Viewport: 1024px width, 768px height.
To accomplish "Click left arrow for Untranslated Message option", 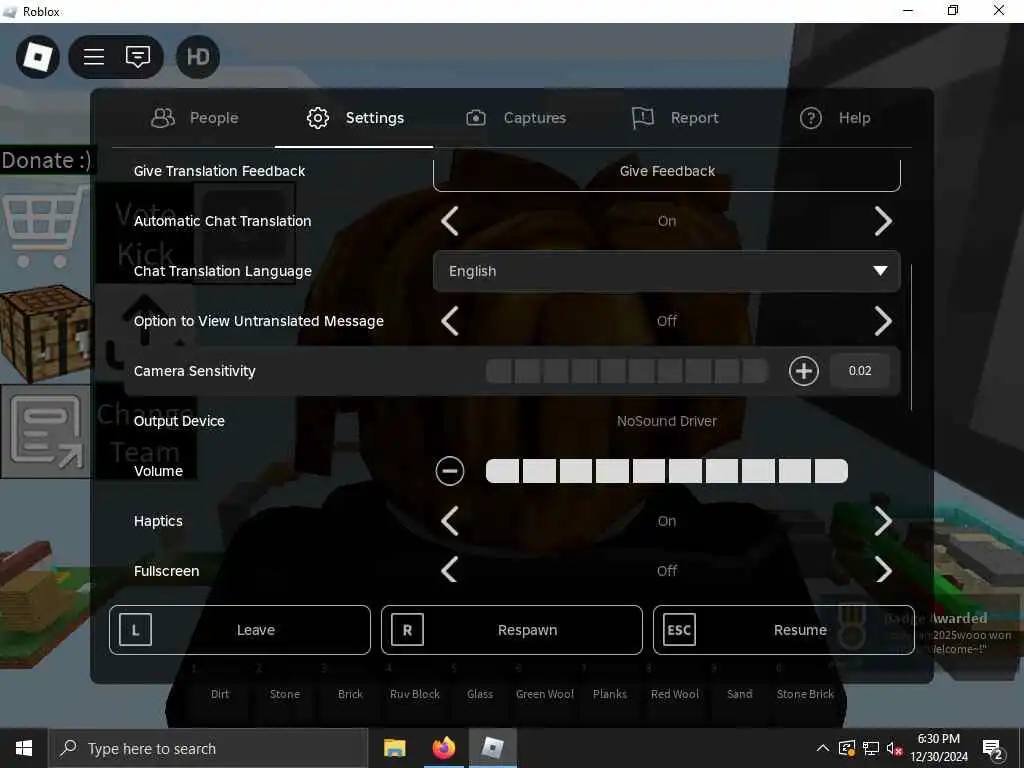I will pyautogui.click(x=450, y=321).
